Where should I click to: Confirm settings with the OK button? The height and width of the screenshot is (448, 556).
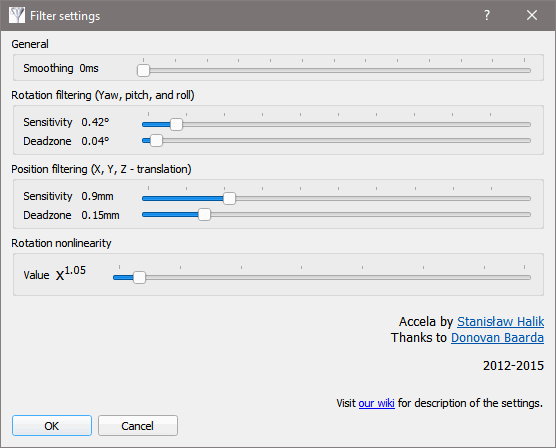(52, 425)
